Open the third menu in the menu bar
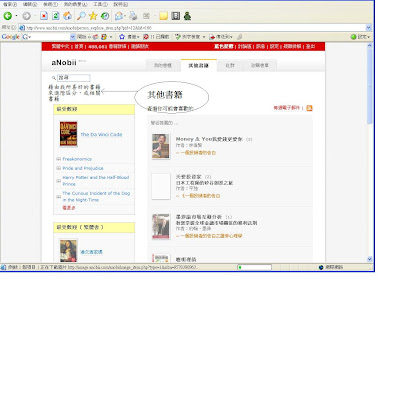400x398 pixels. point(50,5)
